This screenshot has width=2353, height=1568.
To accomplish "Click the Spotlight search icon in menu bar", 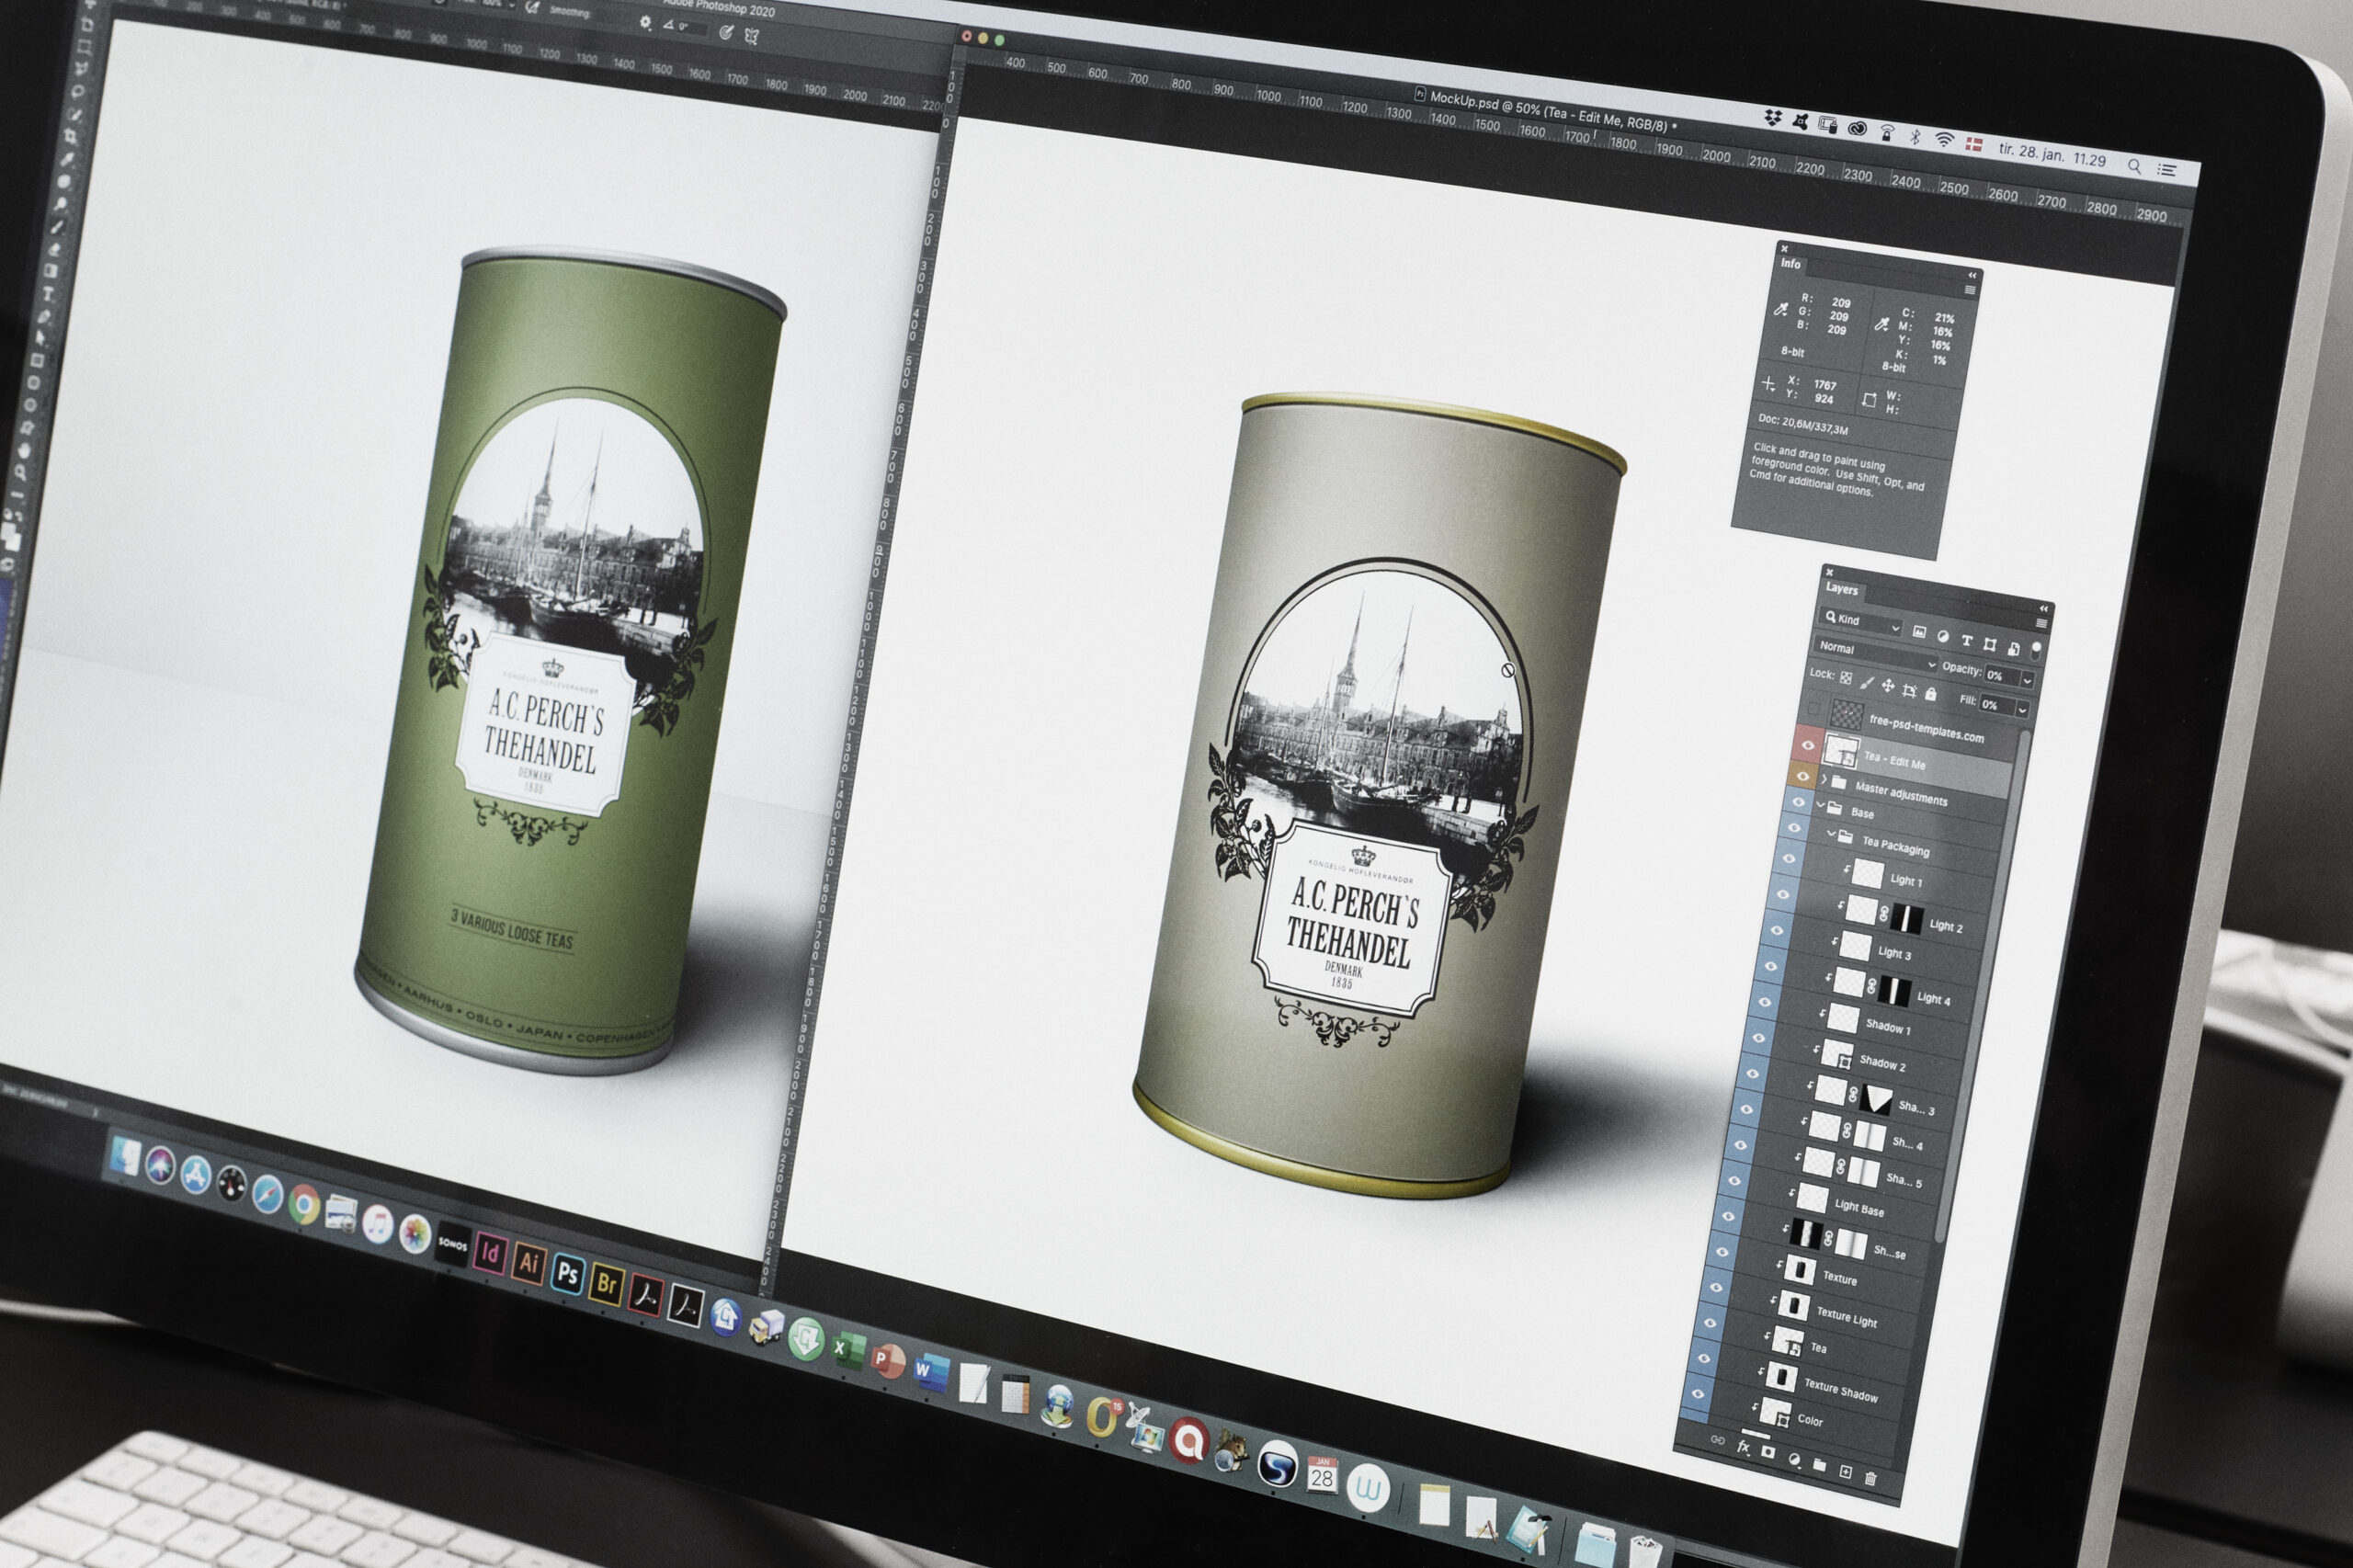I will 2133,166.
